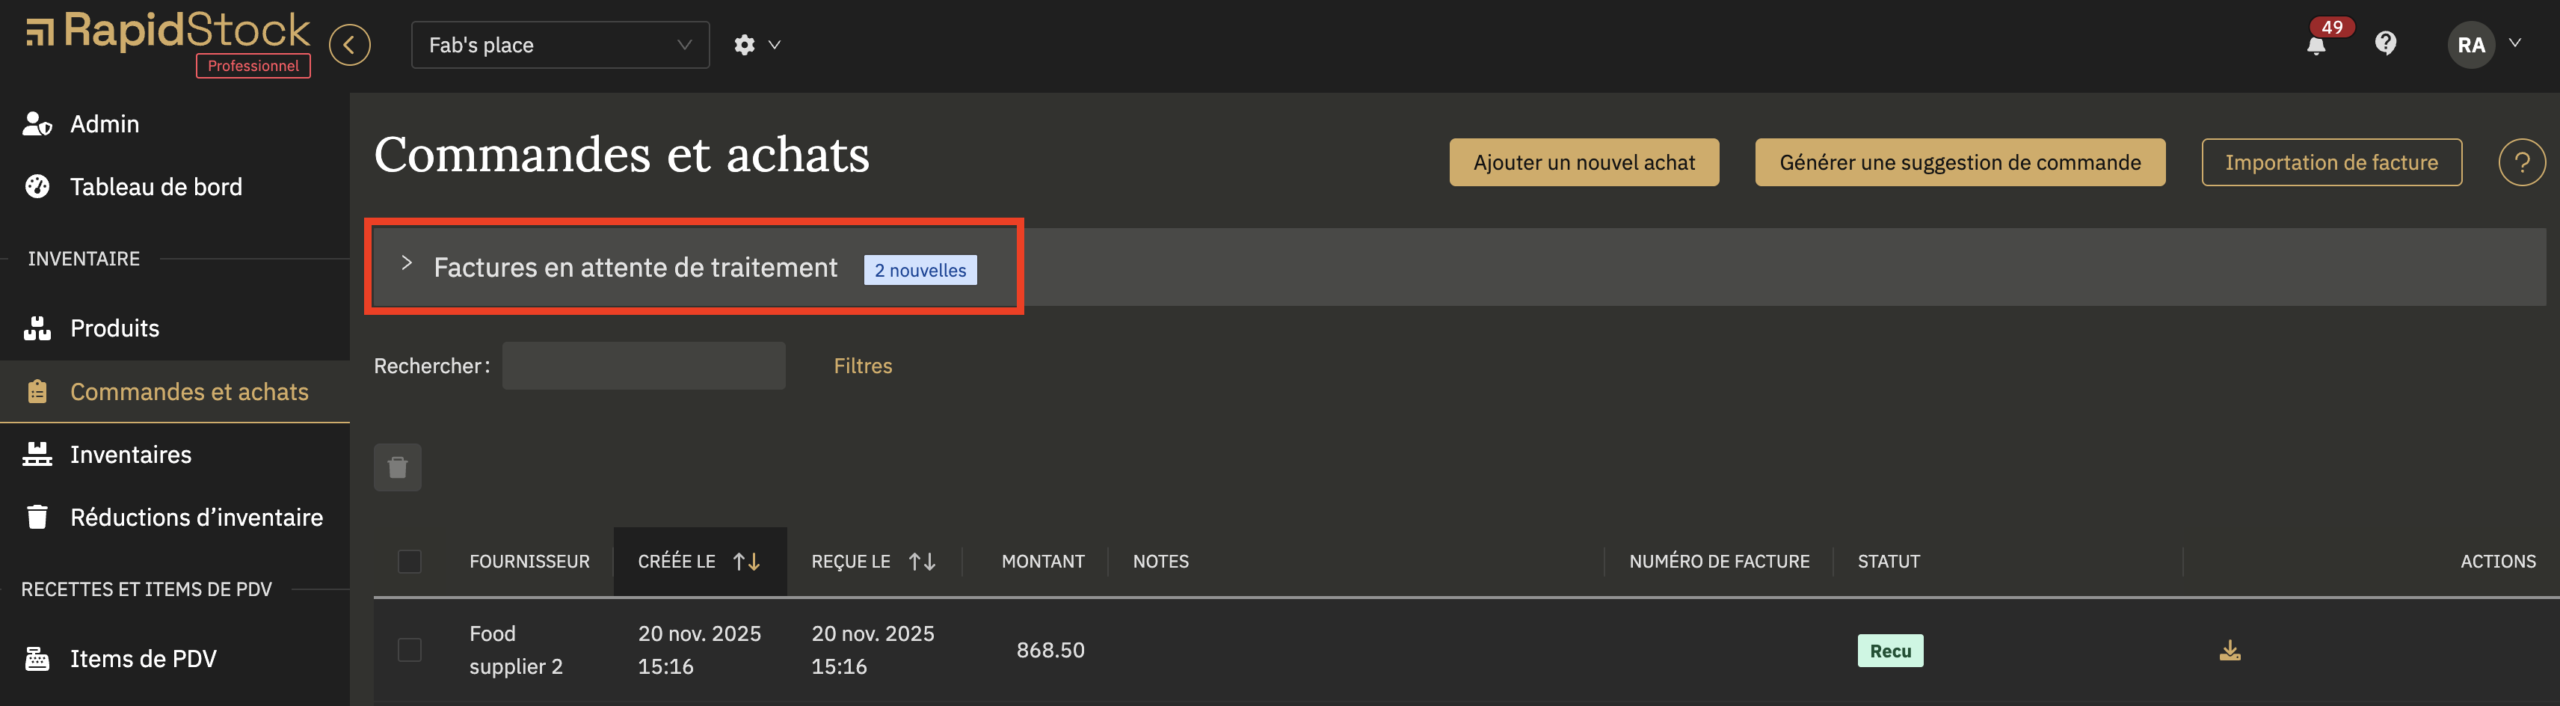
Task: Focus the Rechercher search field
Action: pyautogui.click(x=644, y=366)
